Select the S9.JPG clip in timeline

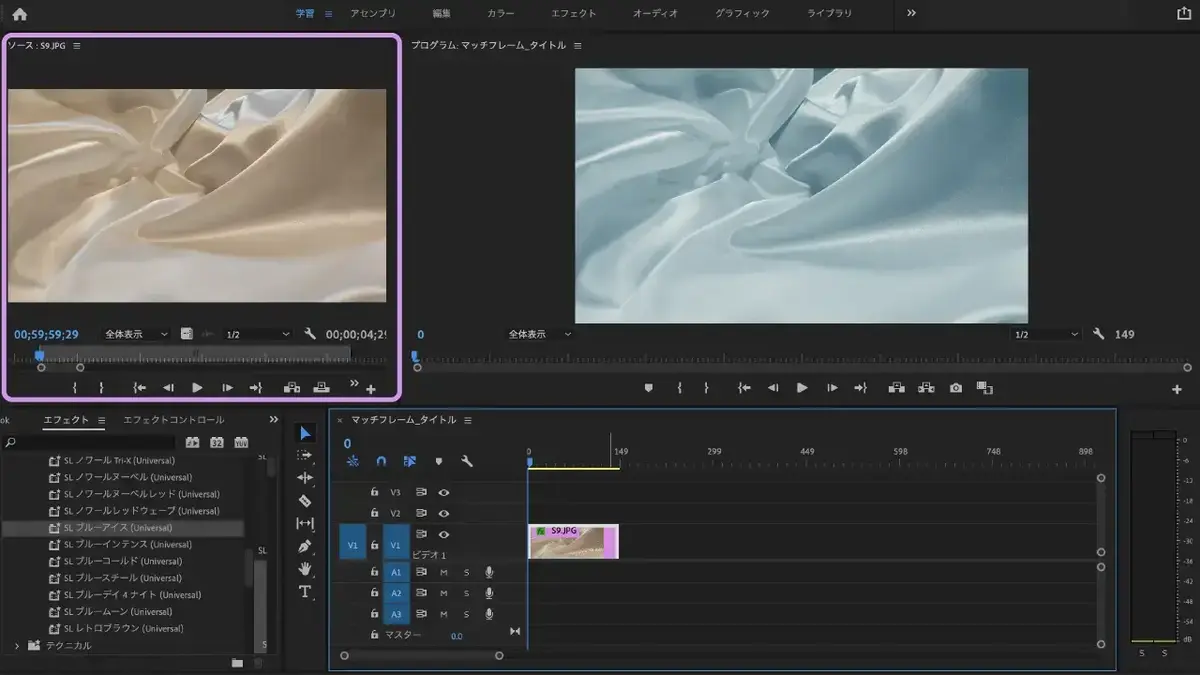(573, 541)
